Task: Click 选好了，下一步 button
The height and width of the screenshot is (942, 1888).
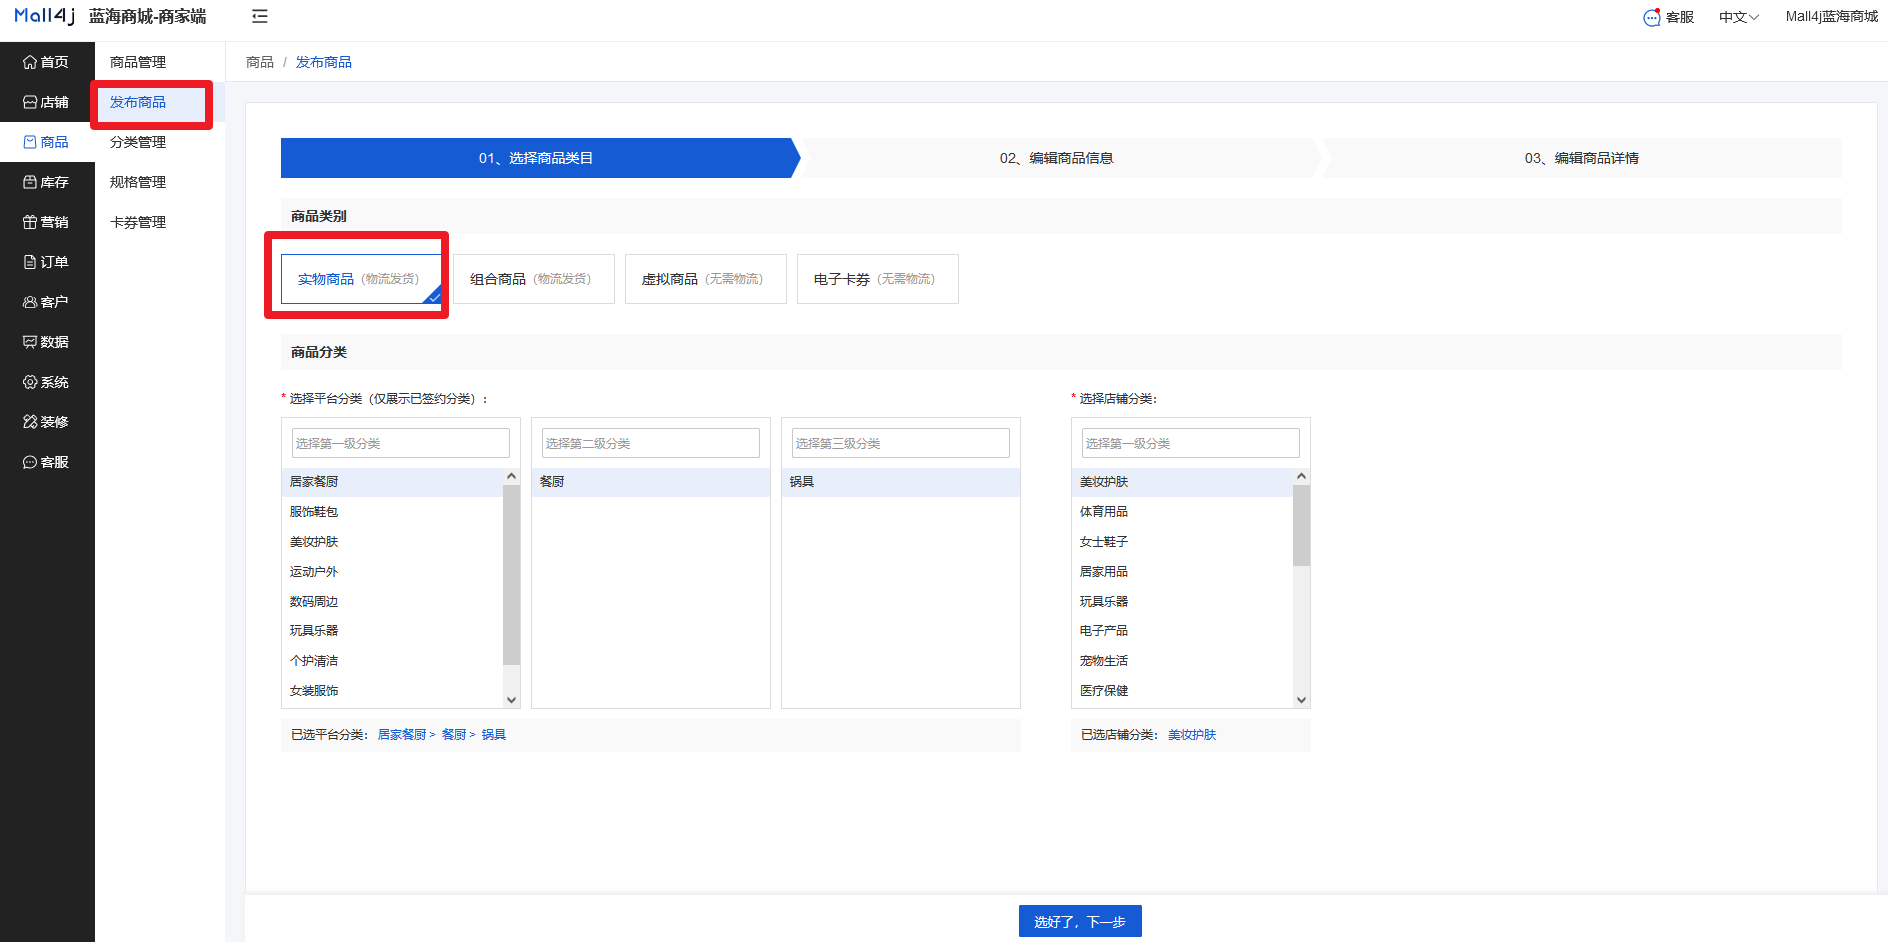Action: (x=1080, y=922)
